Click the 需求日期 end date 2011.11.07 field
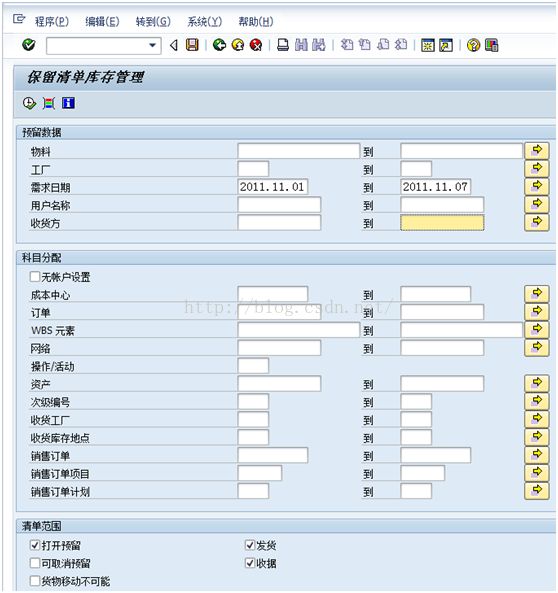The height and width of the screenshot is (593, 558). coord(435,187)
